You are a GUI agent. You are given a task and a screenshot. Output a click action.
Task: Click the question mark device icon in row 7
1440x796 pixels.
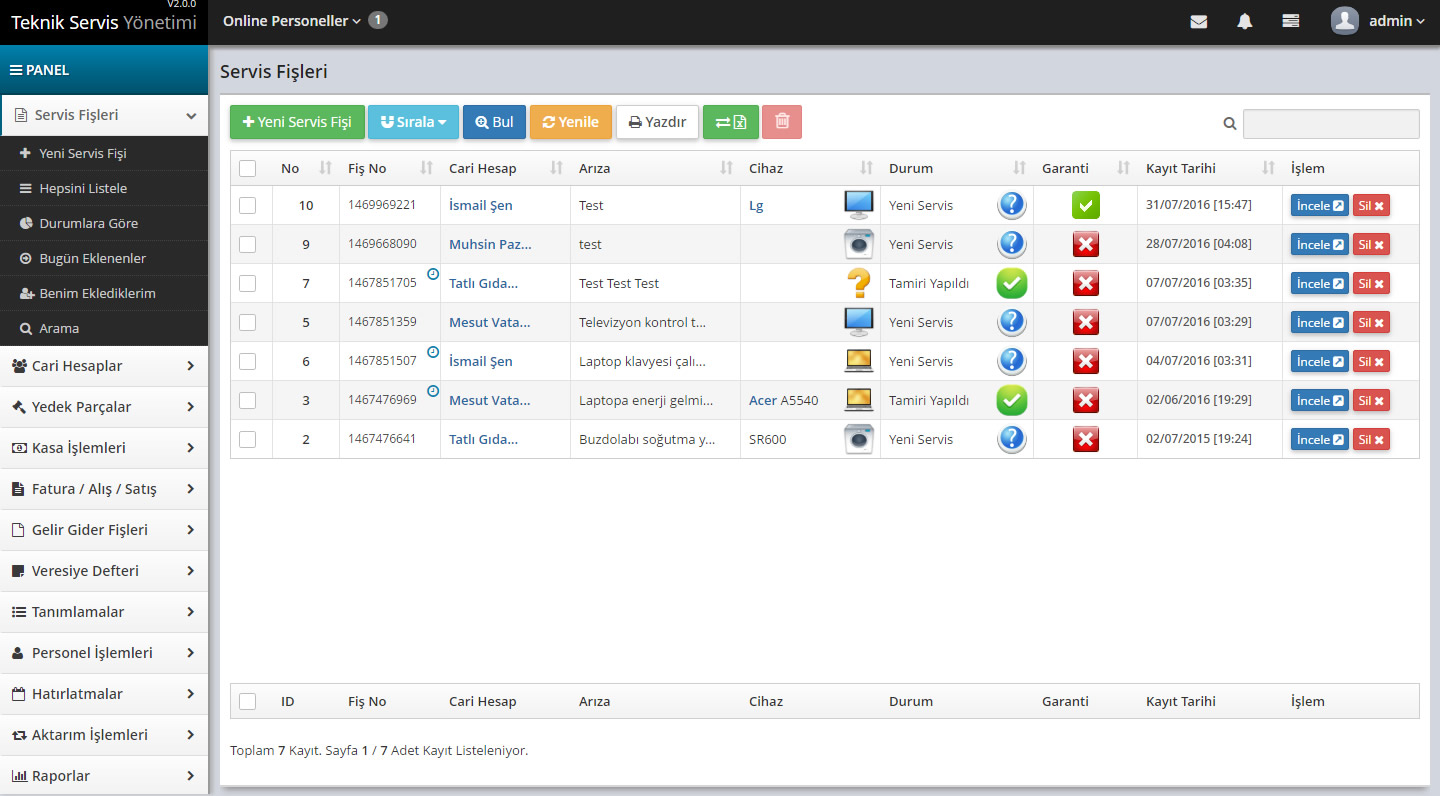point(858,283)
